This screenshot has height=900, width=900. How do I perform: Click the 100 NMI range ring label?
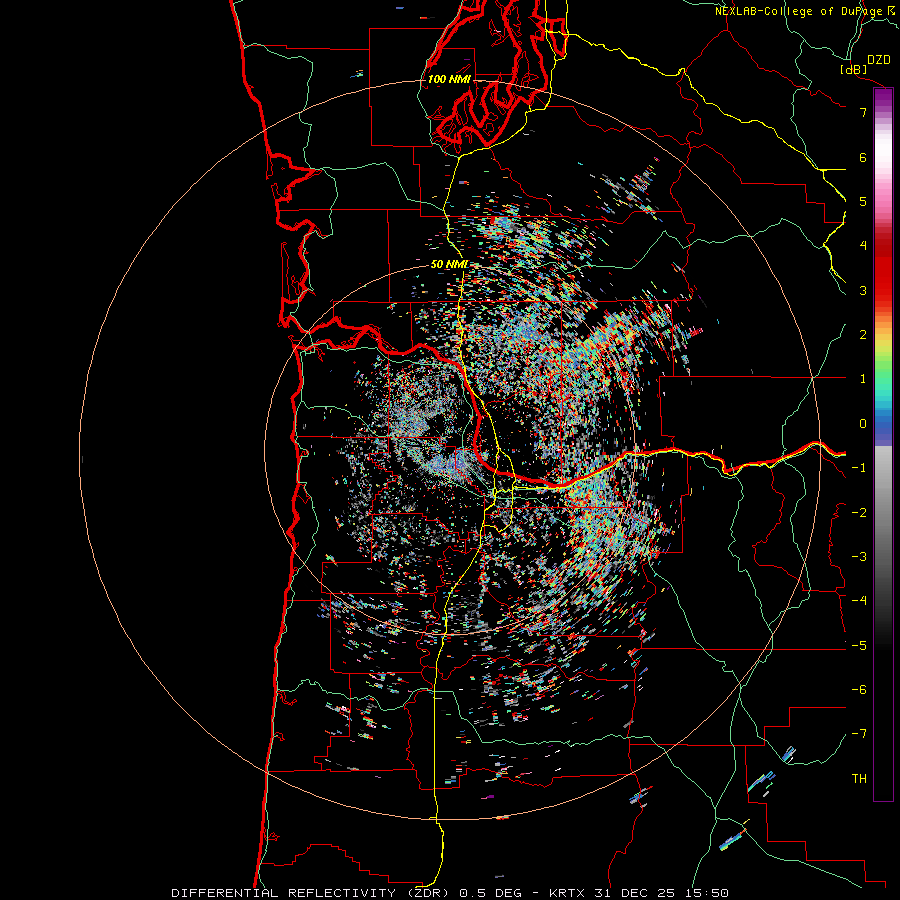(449, 79)
